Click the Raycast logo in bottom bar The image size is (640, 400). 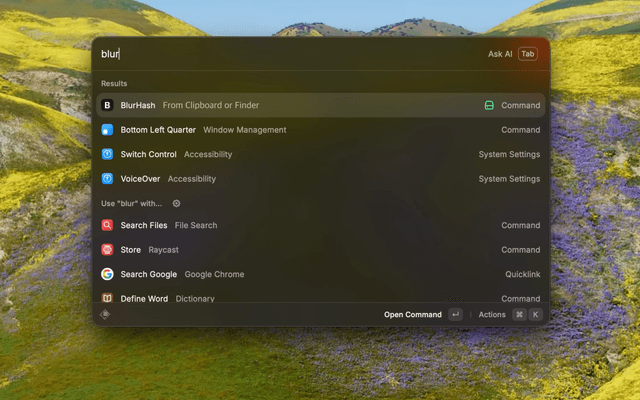tap(106, 314)
